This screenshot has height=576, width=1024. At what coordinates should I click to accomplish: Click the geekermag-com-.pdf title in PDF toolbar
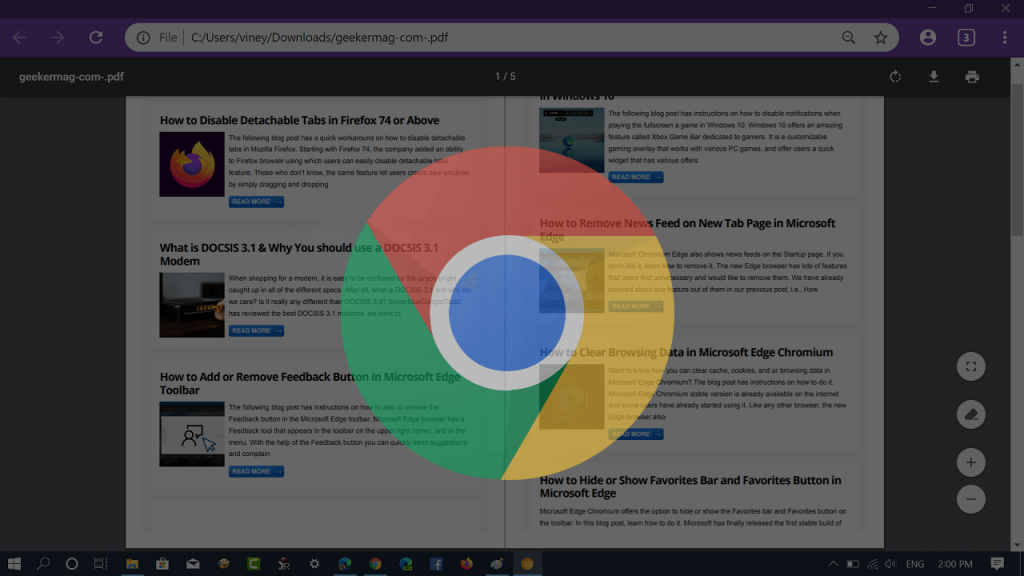(71, 76)
